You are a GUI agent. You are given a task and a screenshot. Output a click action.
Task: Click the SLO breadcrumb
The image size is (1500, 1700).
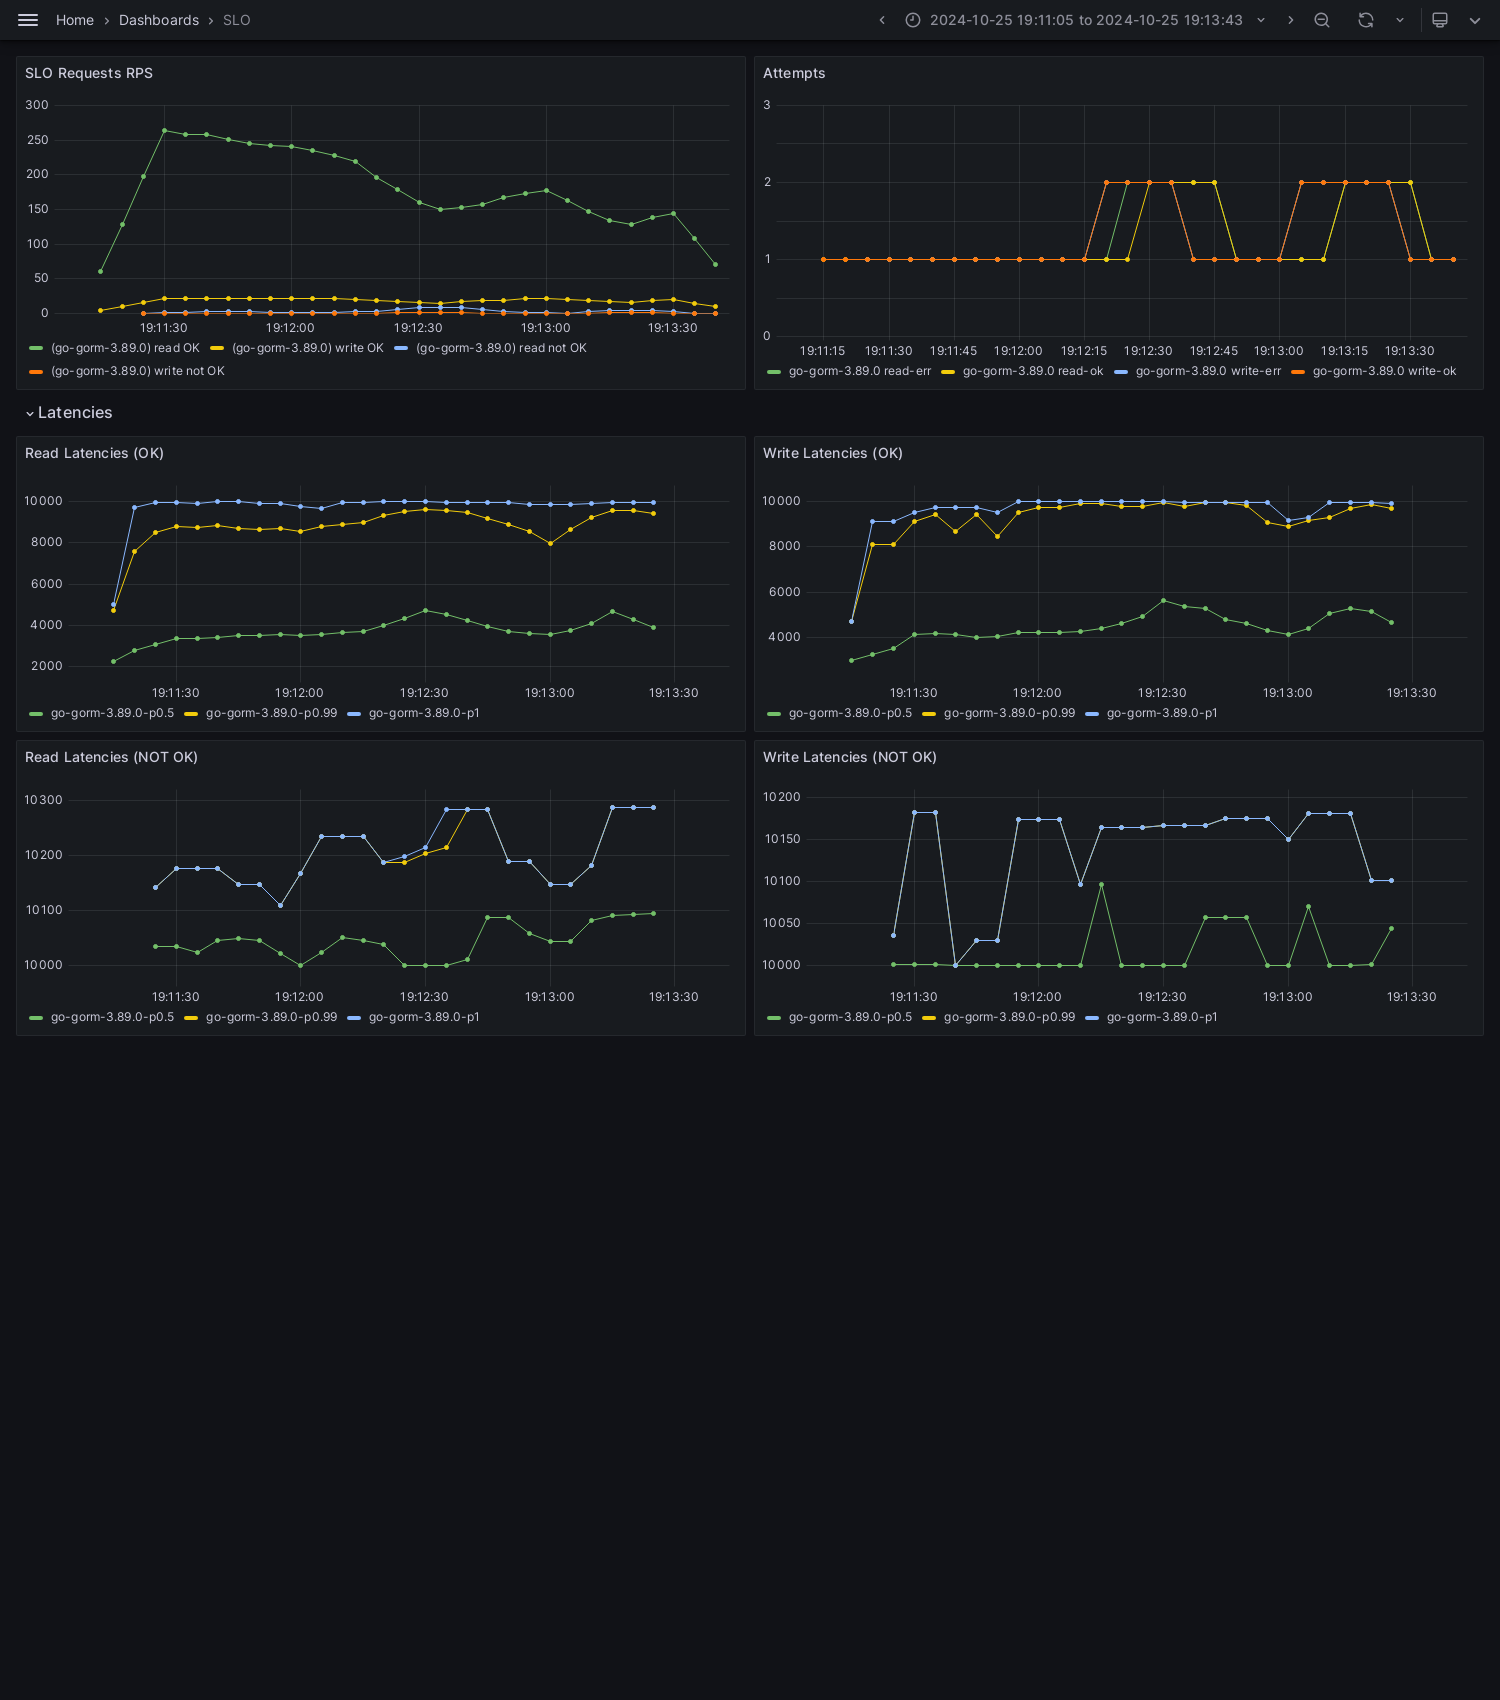[x=237, y=20]
